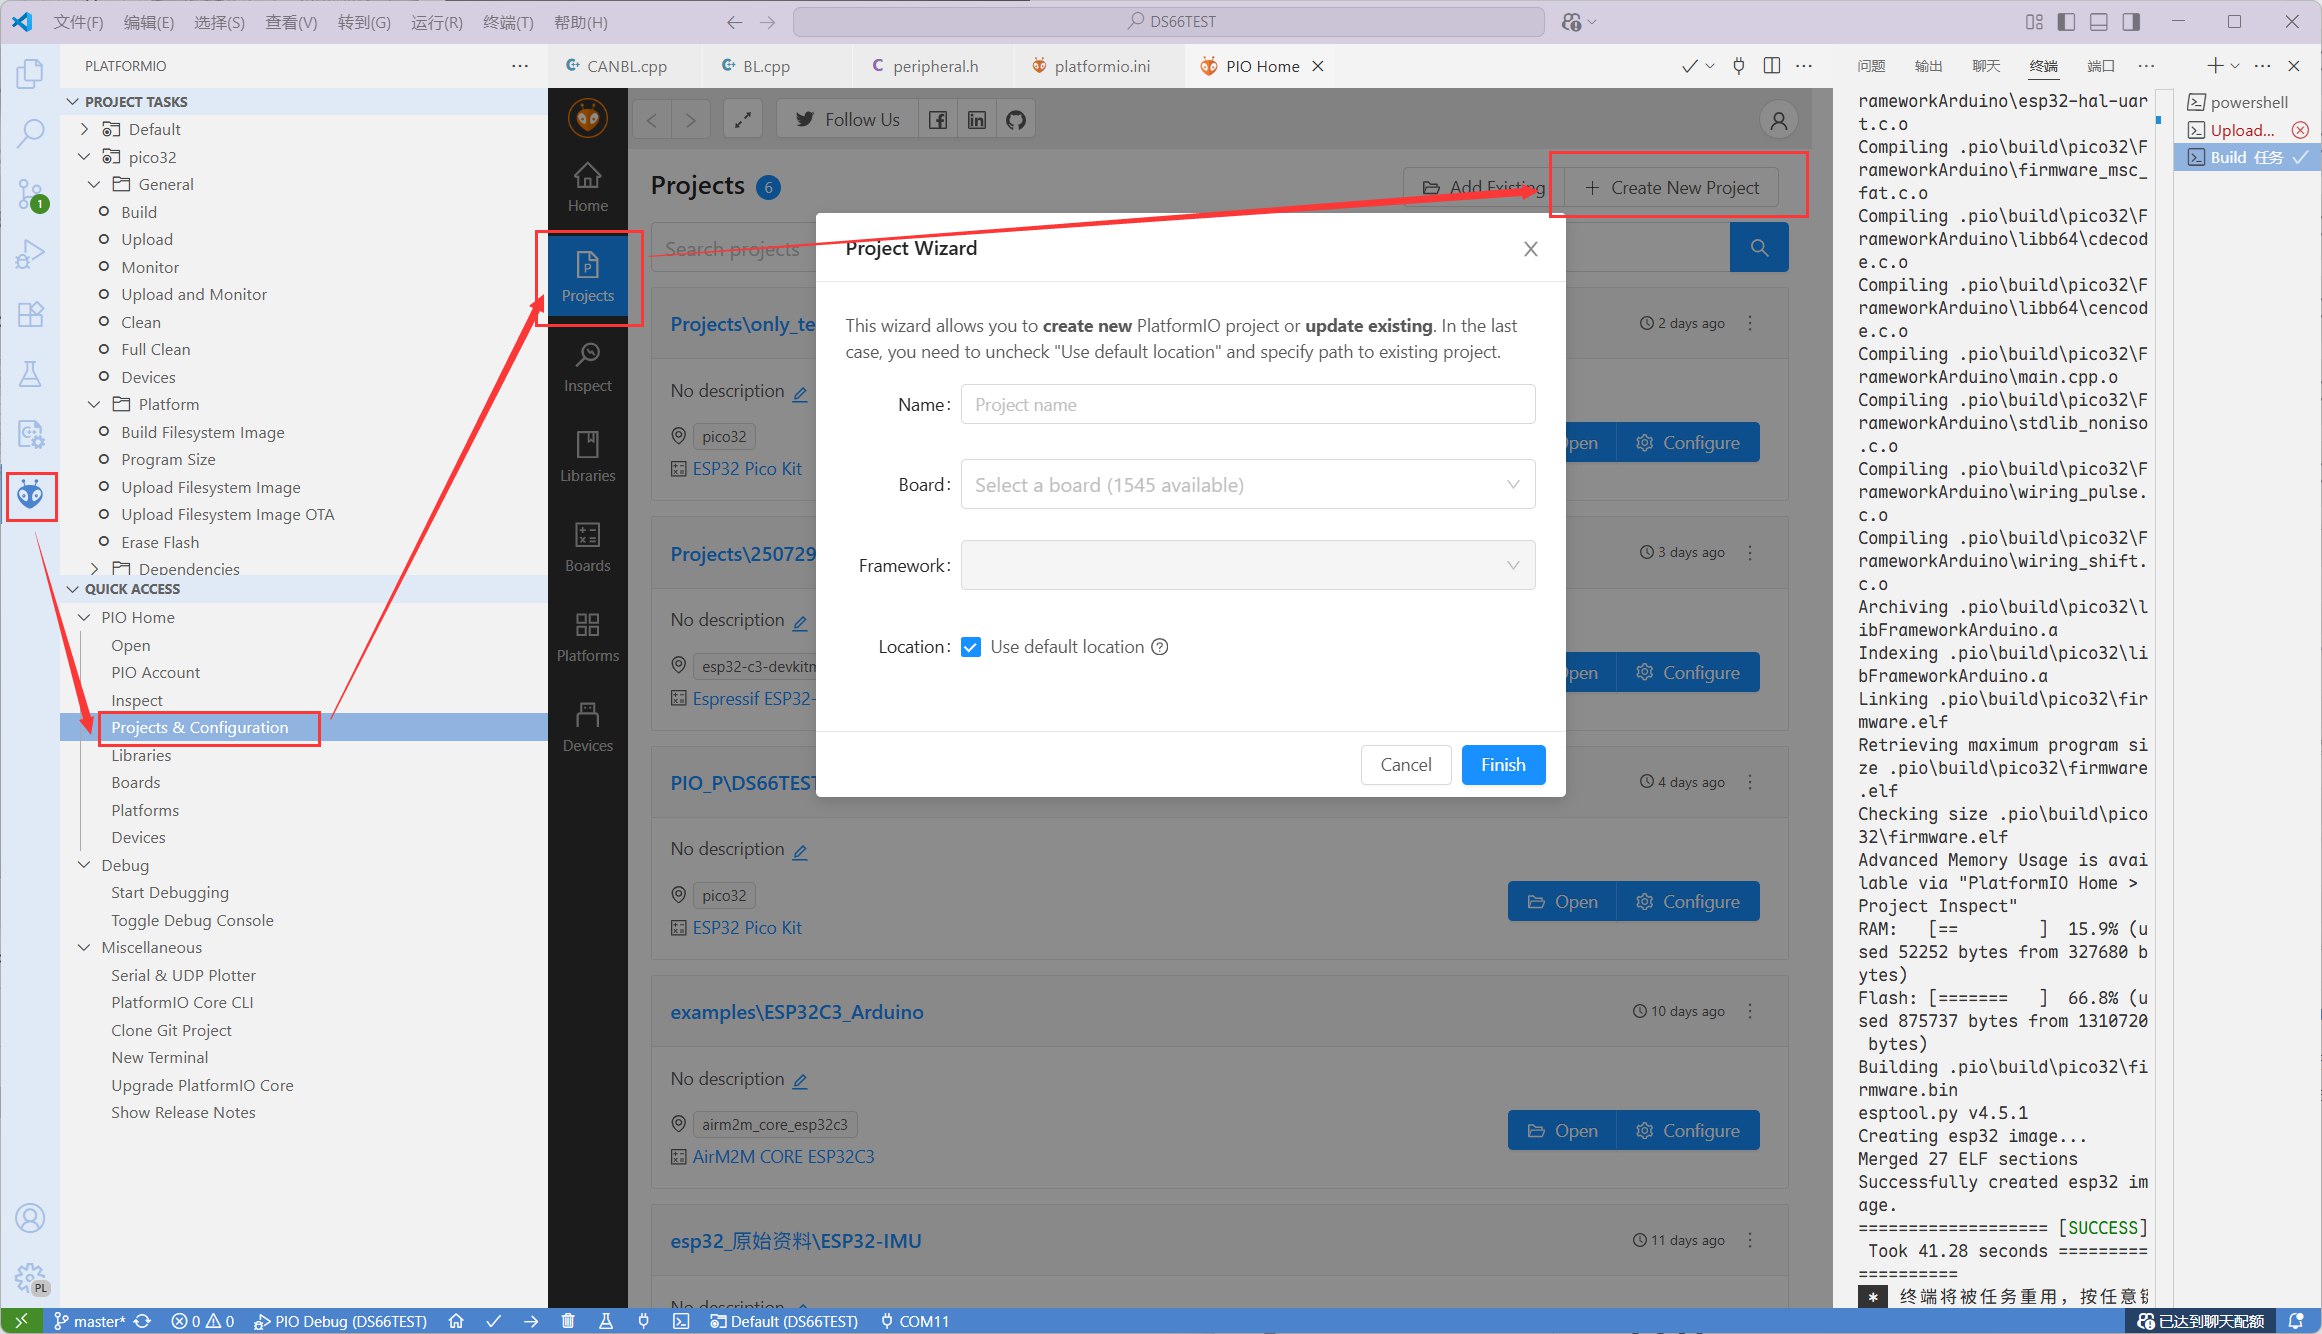
Task: Toggle the secondary side bar layout icon
Action: tap(2130, 21)
